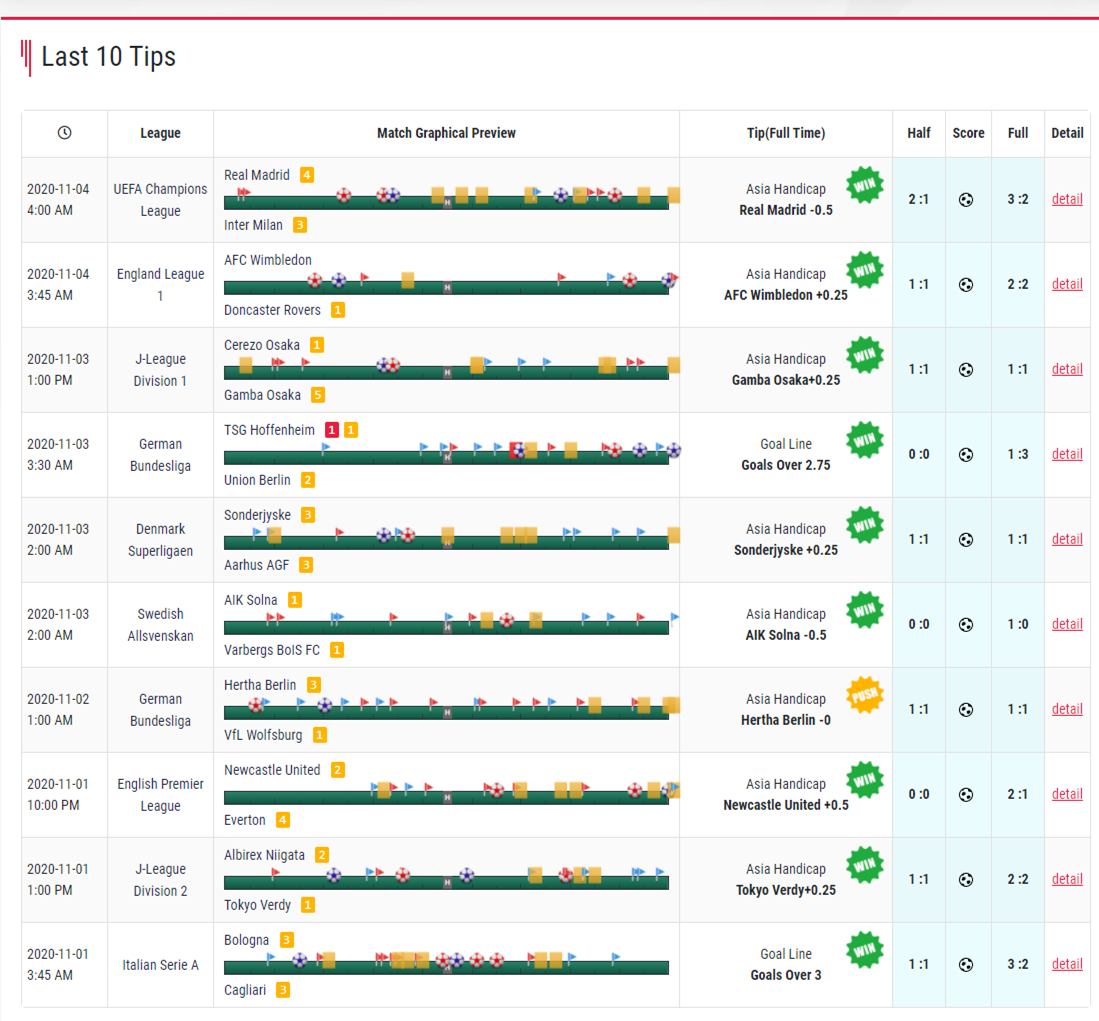This screenshot has height=1021, width=1099.
Task: Open detail link for Albirex Niigata match
Action: coord(1067,879)
